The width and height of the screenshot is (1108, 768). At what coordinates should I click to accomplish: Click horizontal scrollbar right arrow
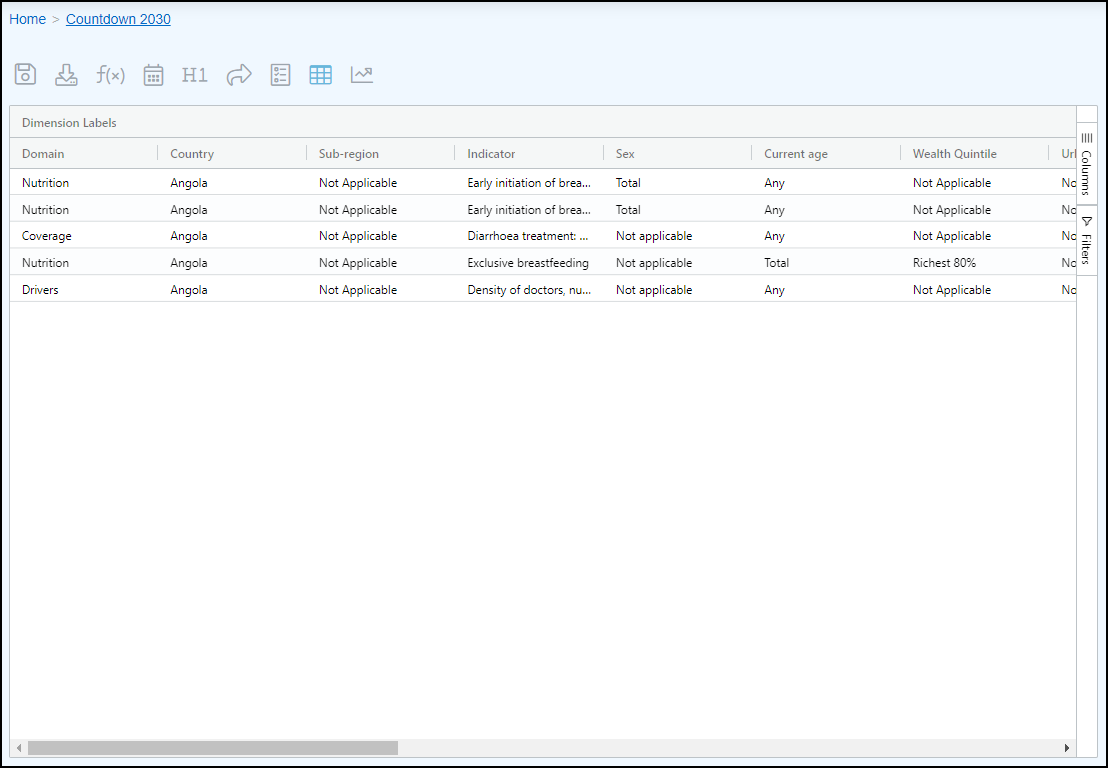1067,748
